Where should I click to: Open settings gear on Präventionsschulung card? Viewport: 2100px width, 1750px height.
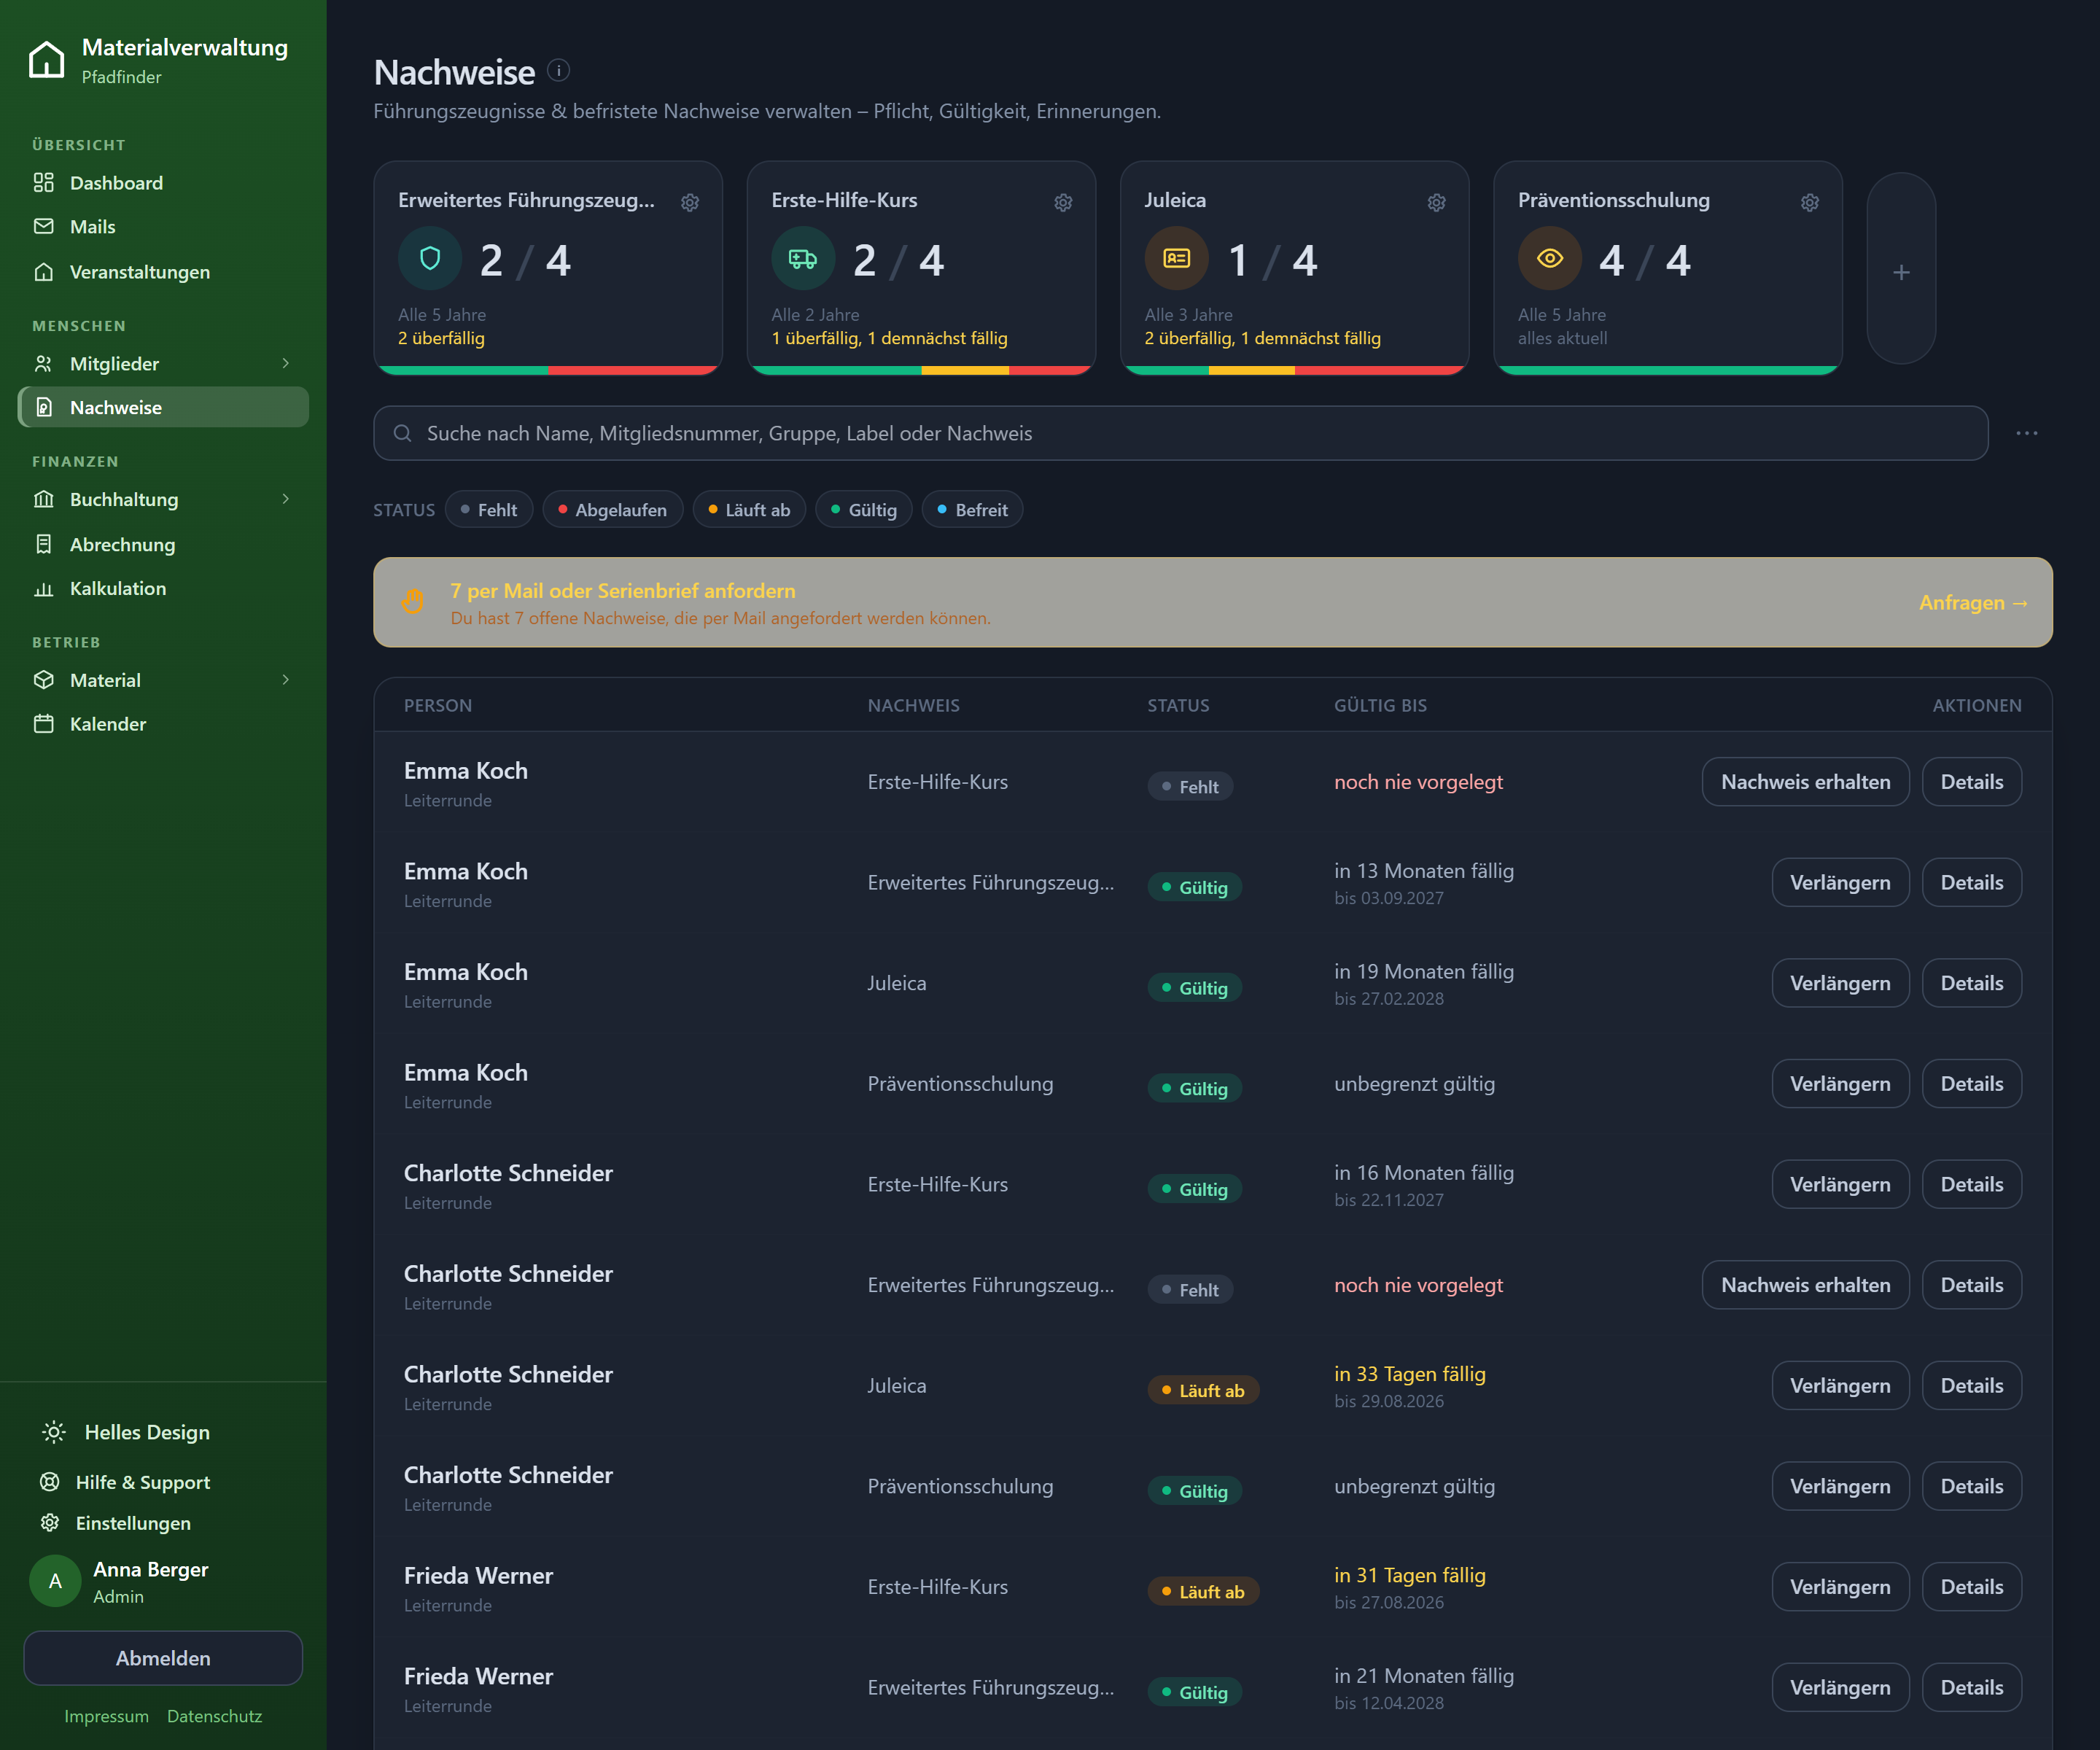pyautogui.click(x=1810, y=202)
